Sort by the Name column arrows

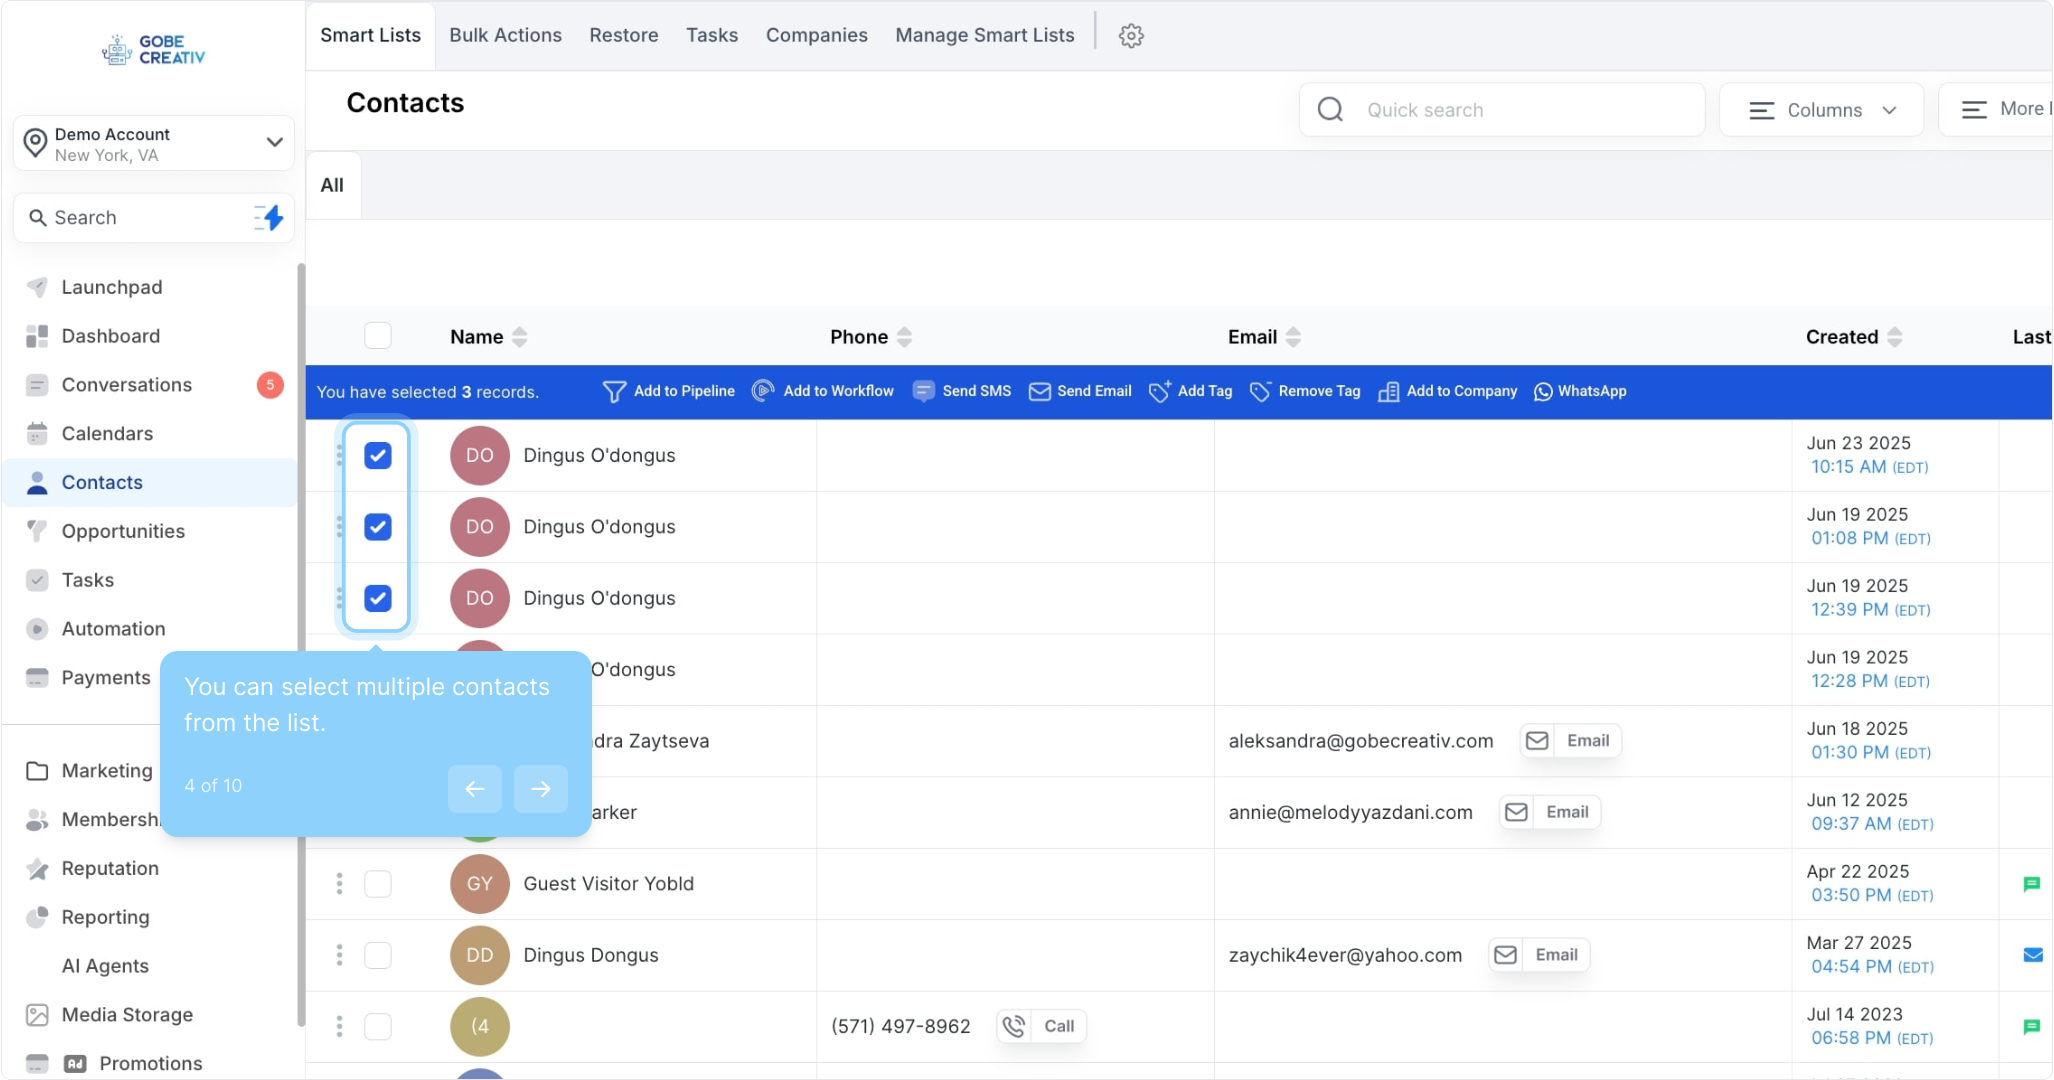pos(519,337)
